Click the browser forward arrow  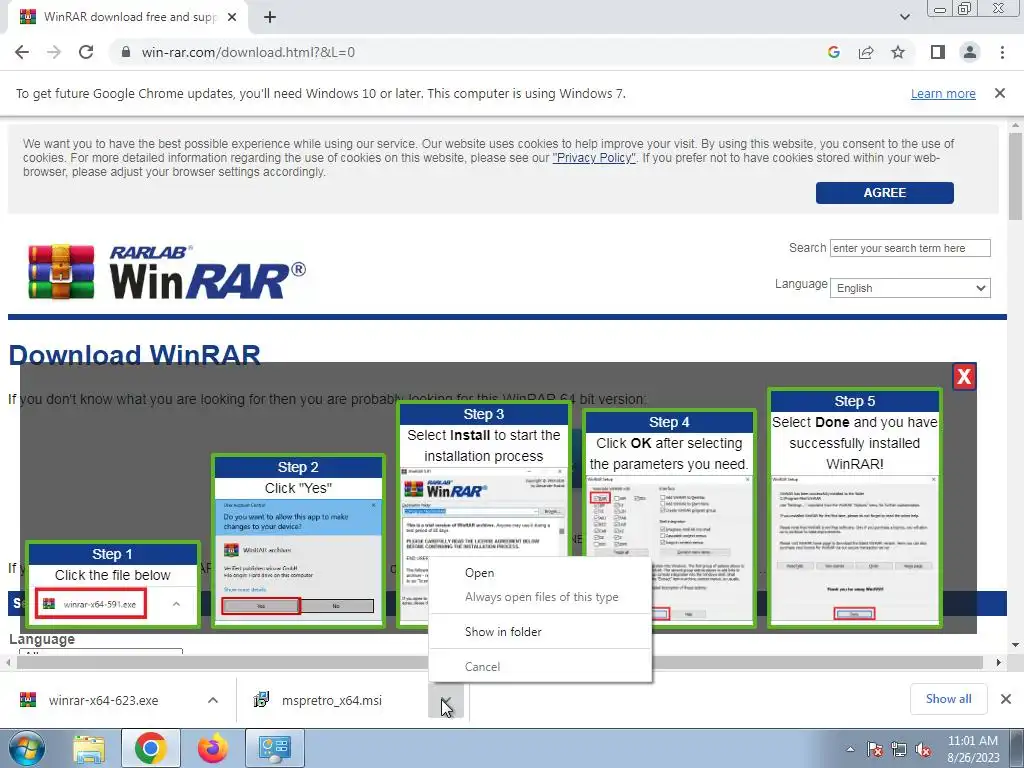pos(54,52)
